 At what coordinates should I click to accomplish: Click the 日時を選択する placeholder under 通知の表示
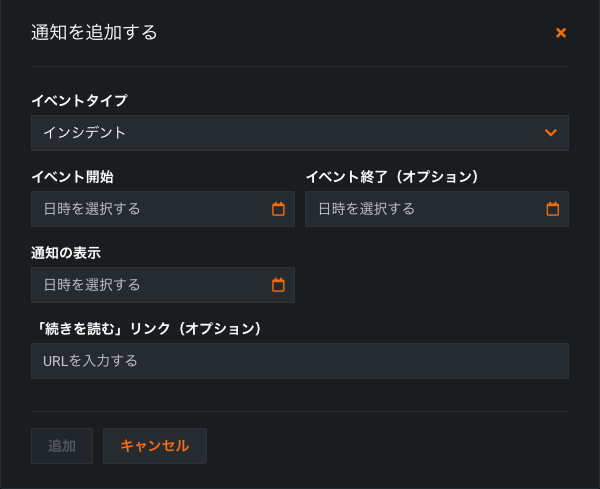click(92, 285)
